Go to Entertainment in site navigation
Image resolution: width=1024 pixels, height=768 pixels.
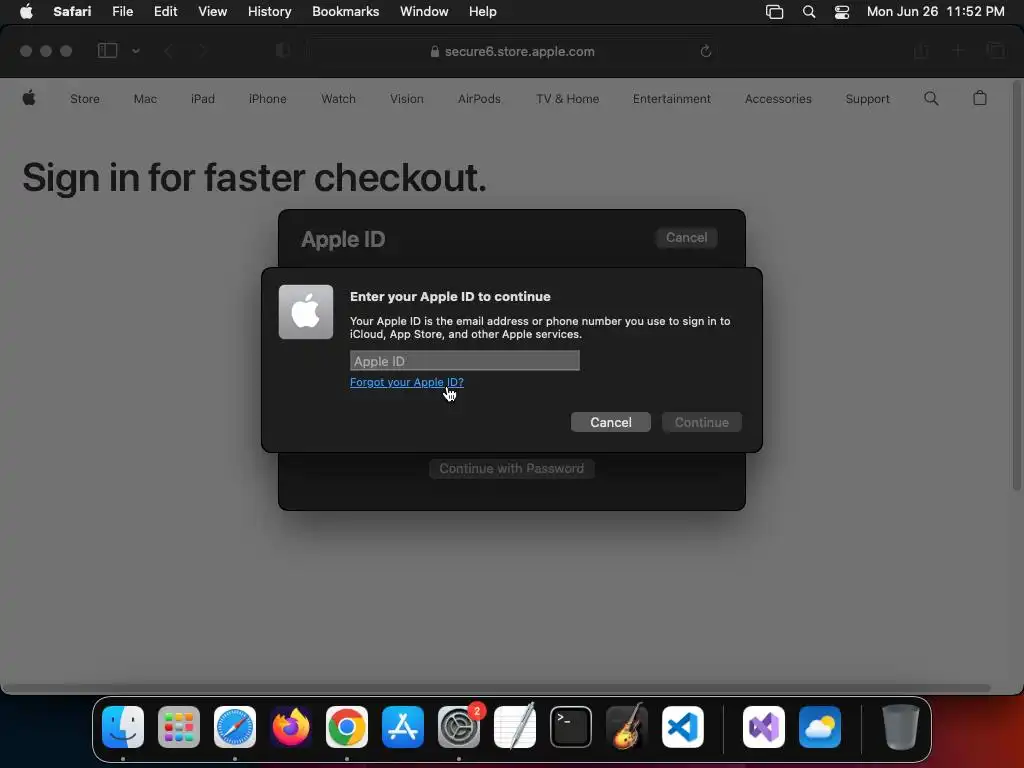671,99
